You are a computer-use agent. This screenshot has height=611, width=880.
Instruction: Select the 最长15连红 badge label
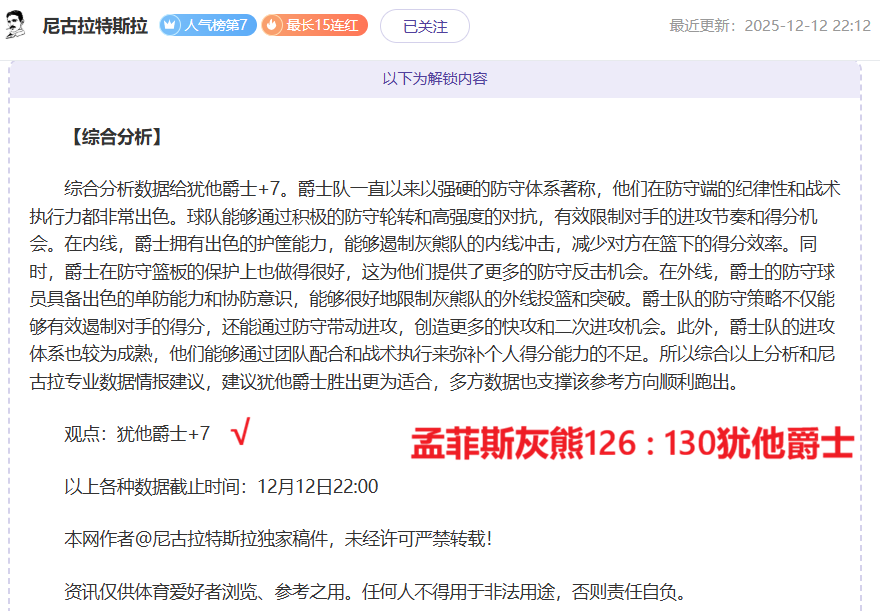click(x=324, y=26)
